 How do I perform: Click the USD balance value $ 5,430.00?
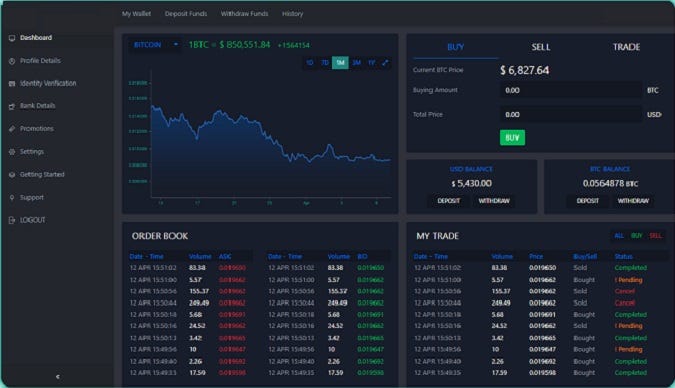pos(471,183)
